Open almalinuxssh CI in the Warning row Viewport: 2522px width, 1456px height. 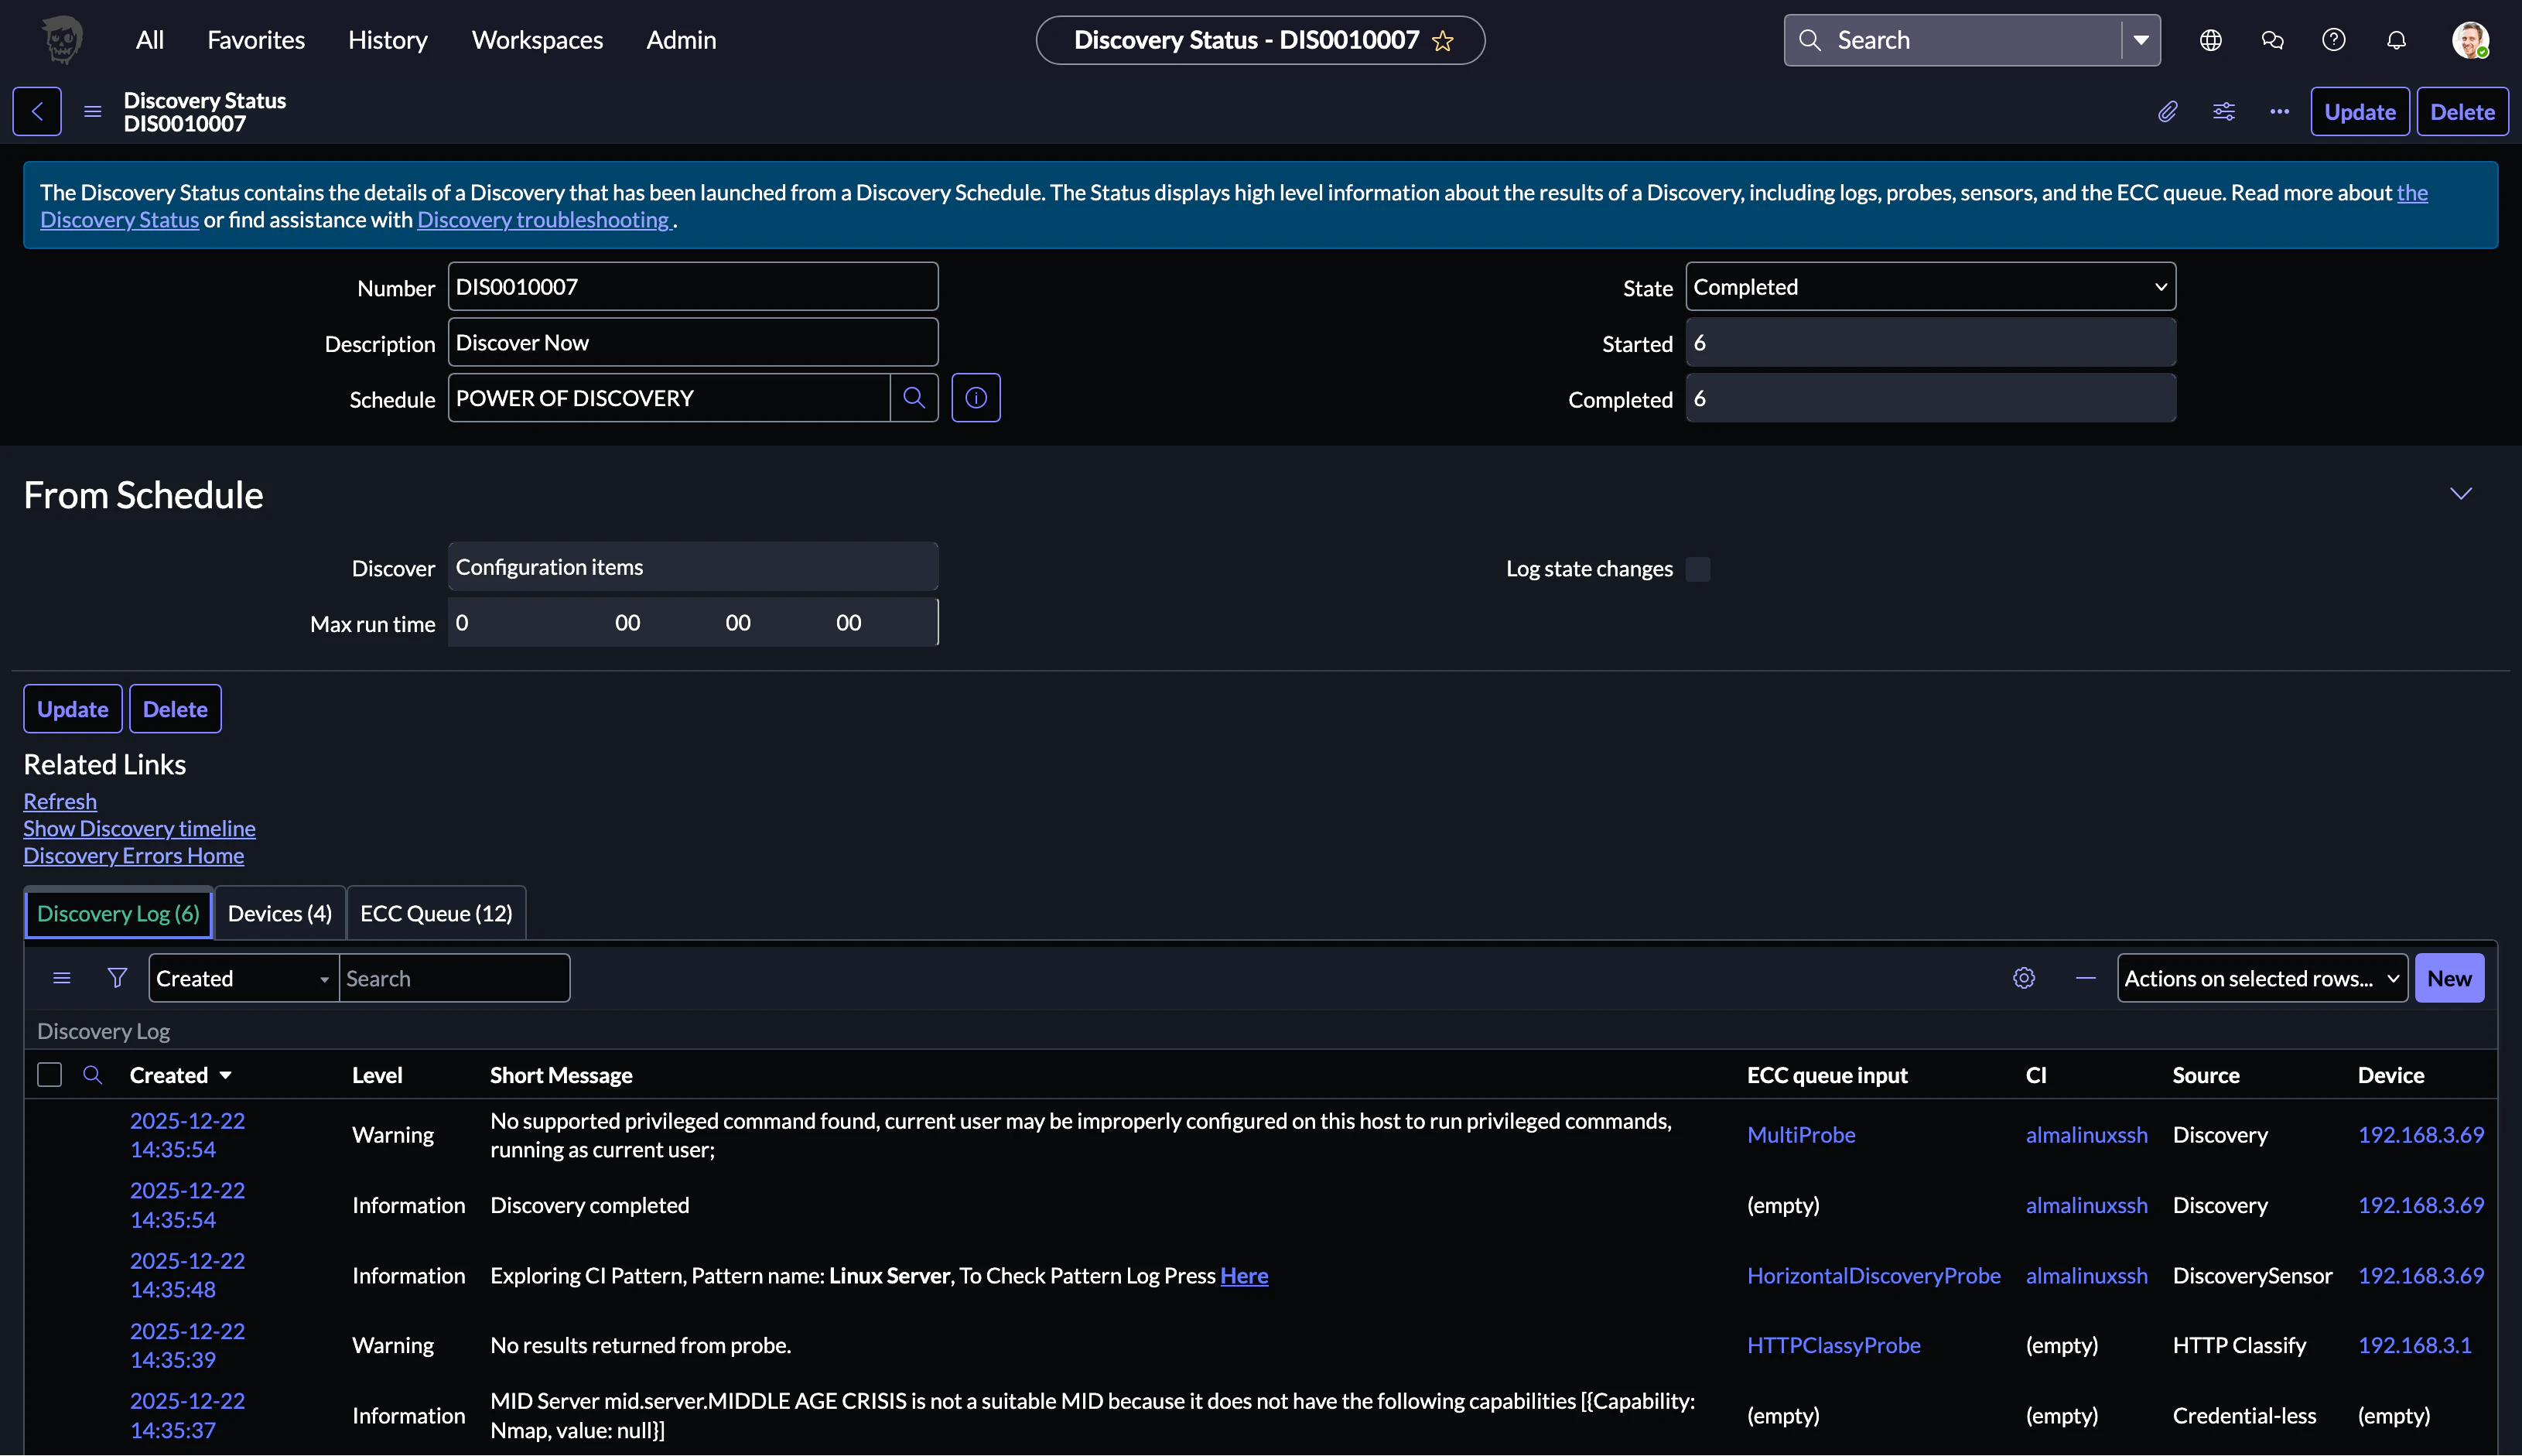pos(2087,1135)
